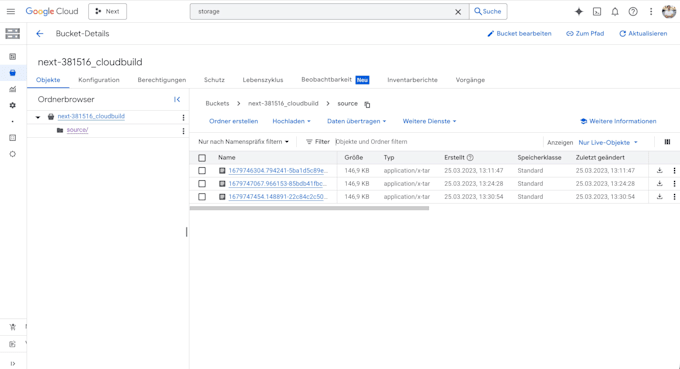Image resolution: width=680 pixels, height=369 pixels.
Task: Open the Next project selector
Action: click(x=108, y=12)
